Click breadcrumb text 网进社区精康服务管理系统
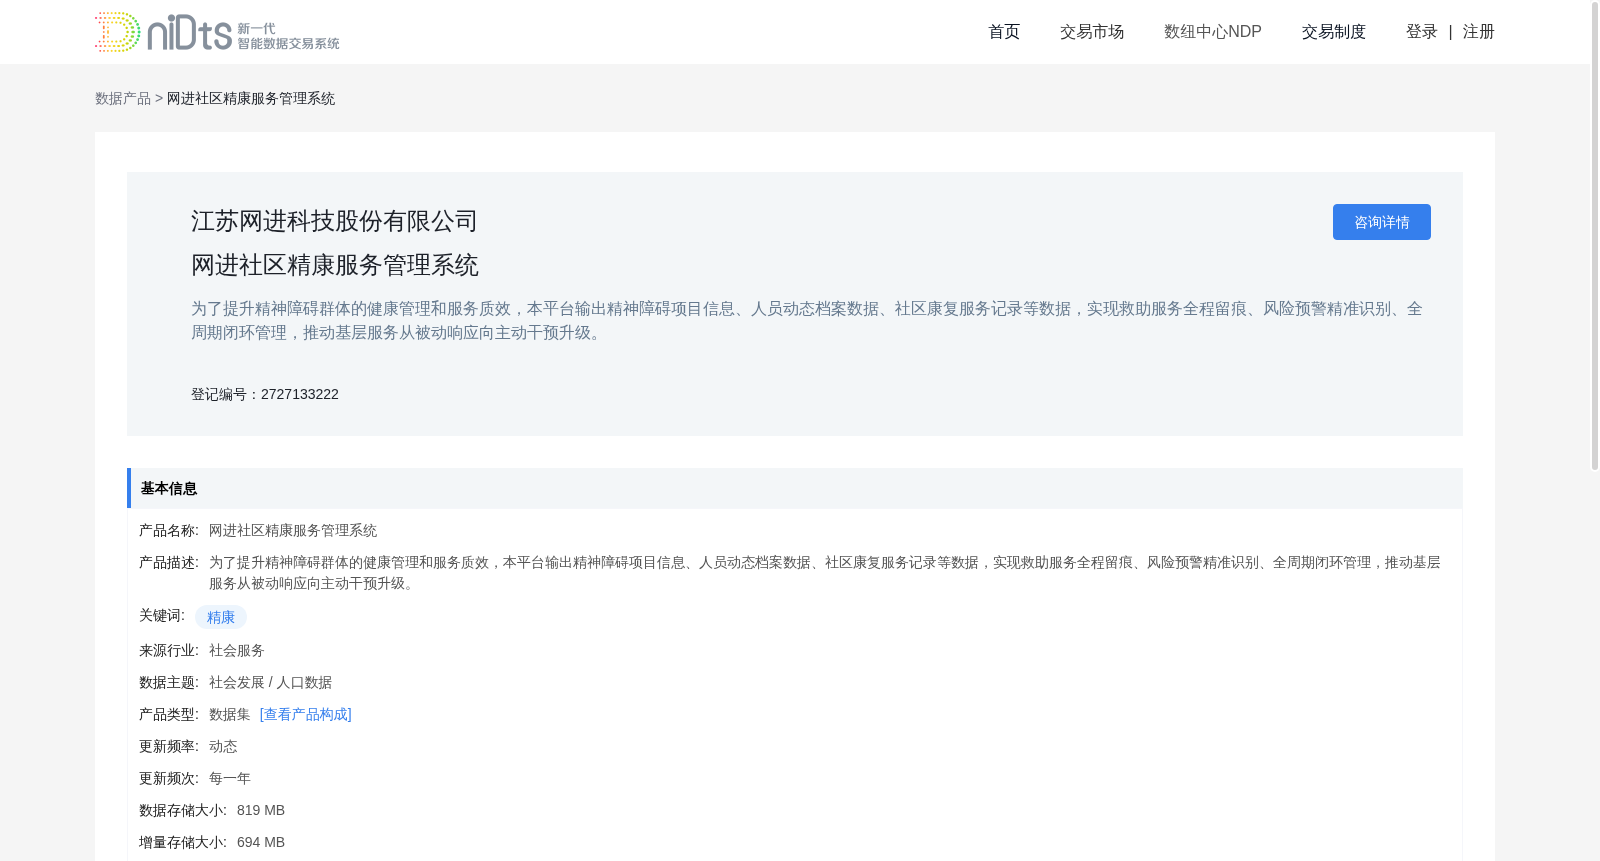The width and height of the screenshot is (1600, 861). tap(251, 98)
